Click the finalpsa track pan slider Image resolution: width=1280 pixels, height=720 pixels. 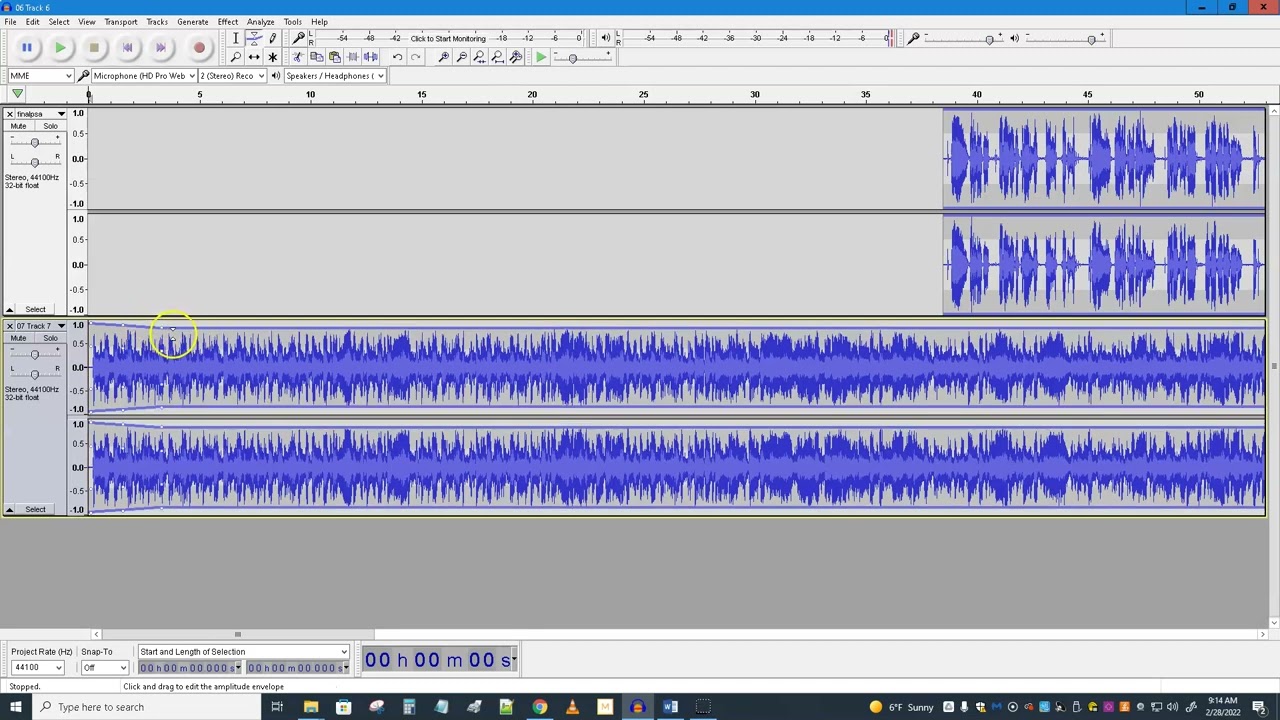tap(34, 161)
